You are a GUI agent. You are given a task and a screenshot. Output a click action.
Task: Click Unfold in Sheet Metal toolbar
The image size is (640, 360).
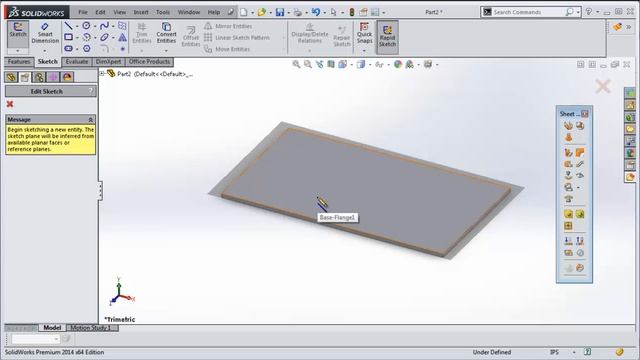(x=568, y=241)
